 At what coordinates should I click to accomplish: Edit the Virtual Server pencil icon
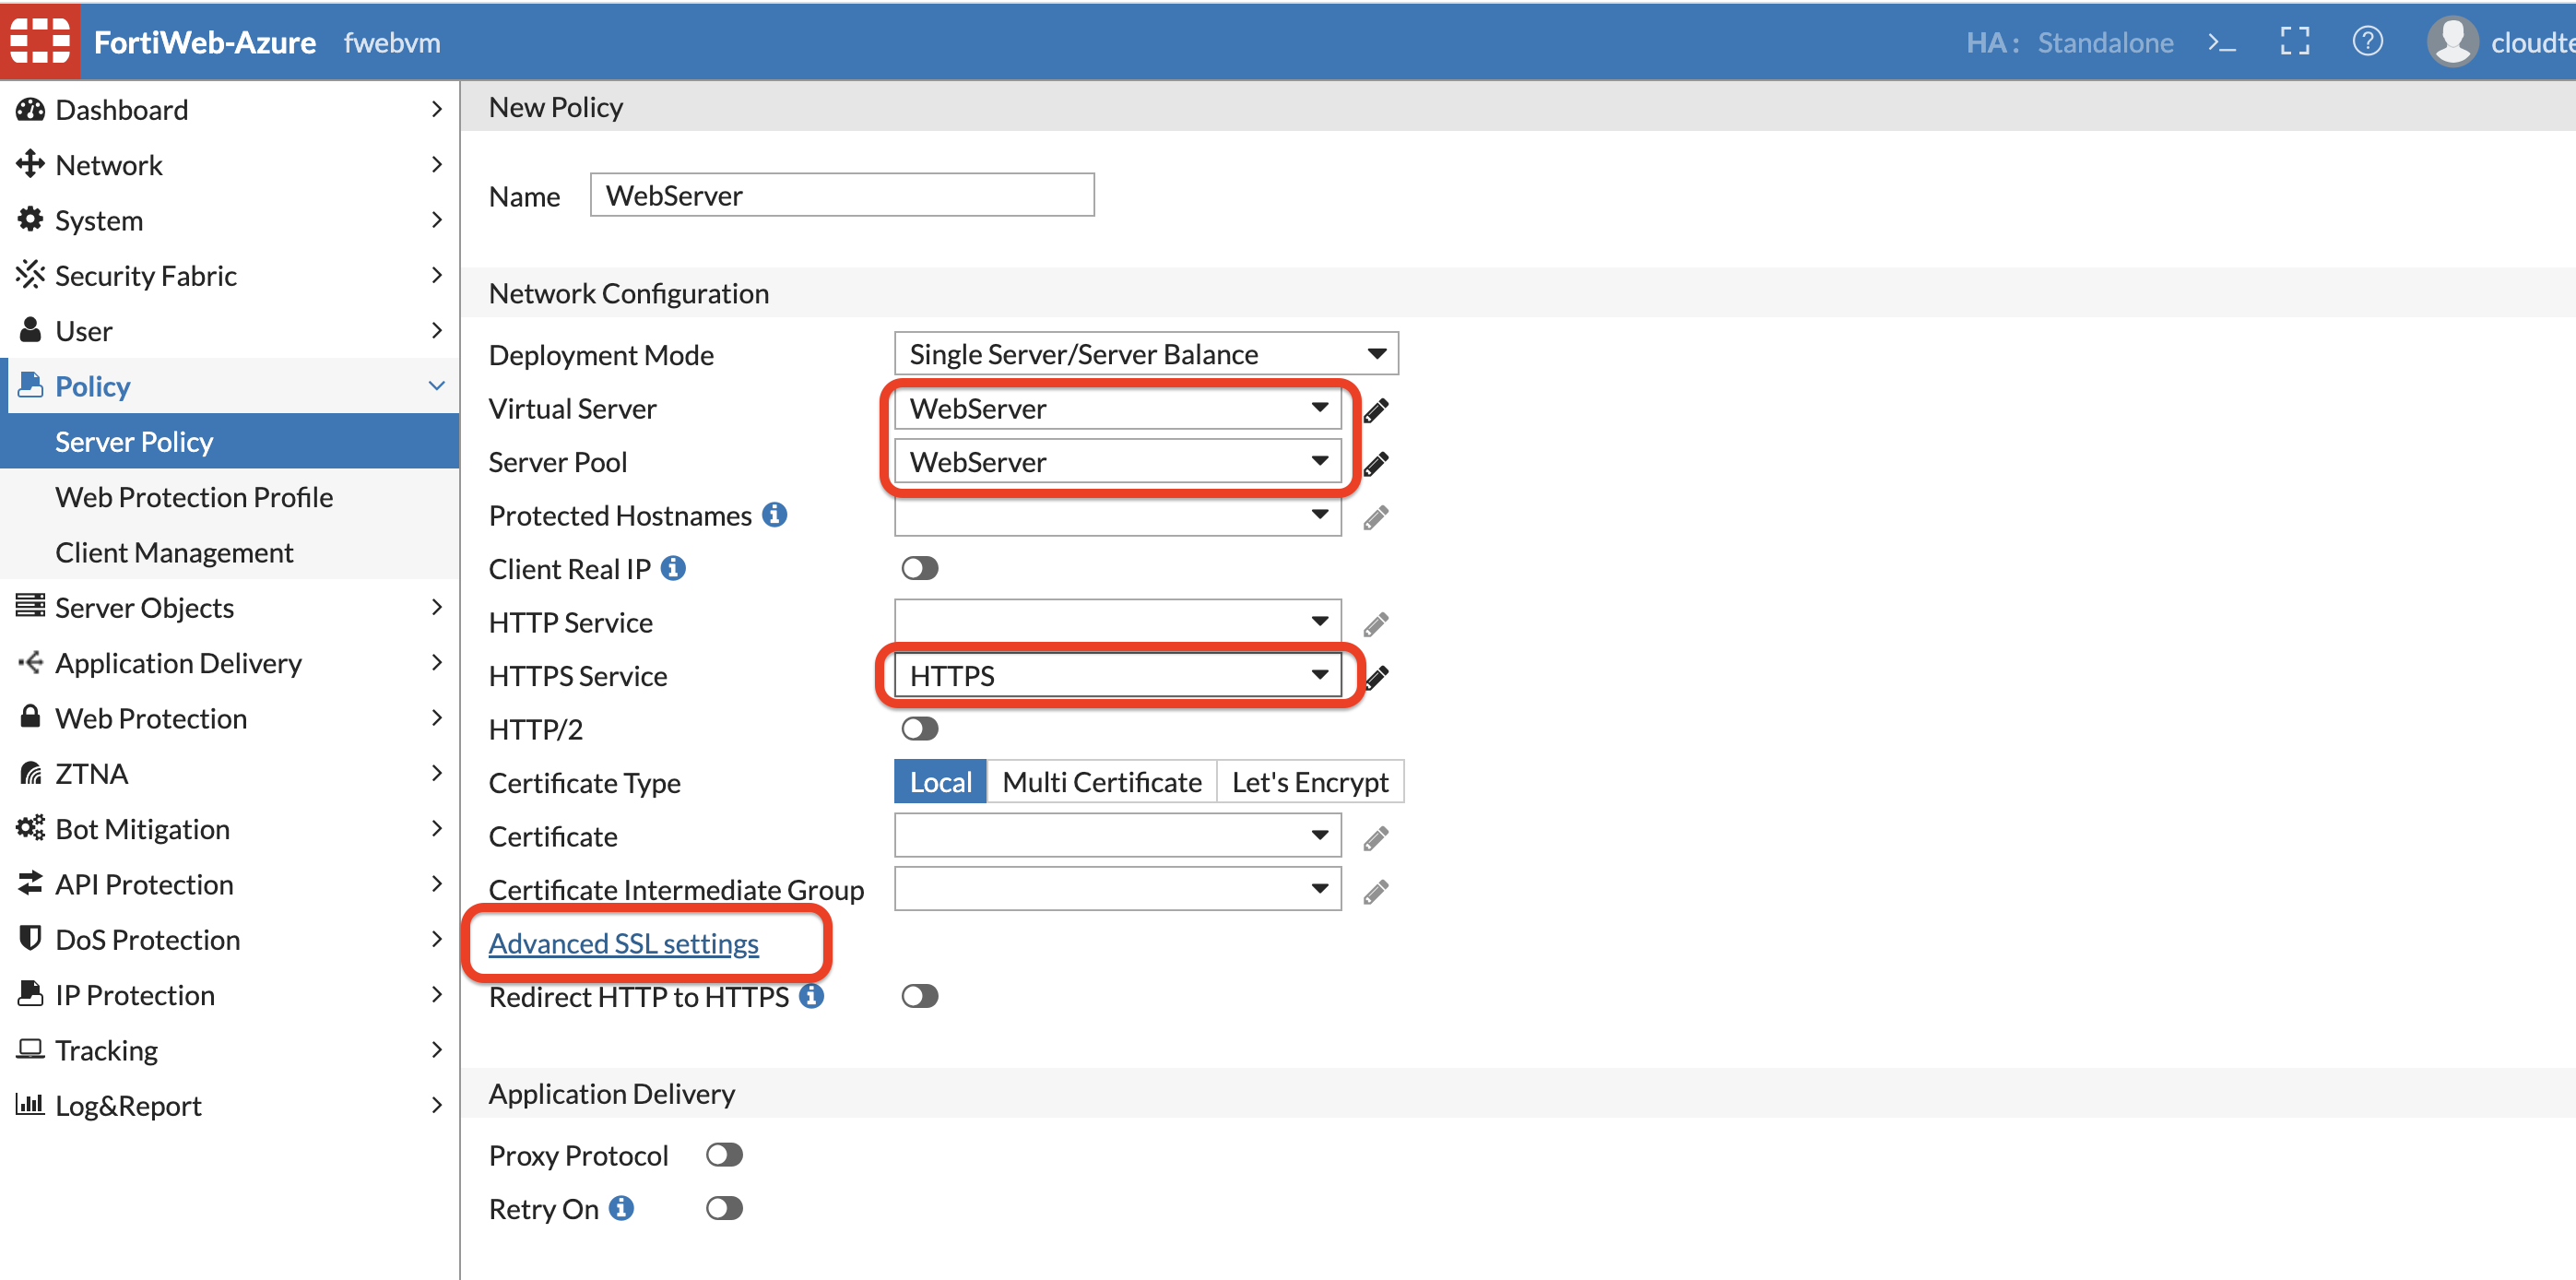tap(1376, 410)
